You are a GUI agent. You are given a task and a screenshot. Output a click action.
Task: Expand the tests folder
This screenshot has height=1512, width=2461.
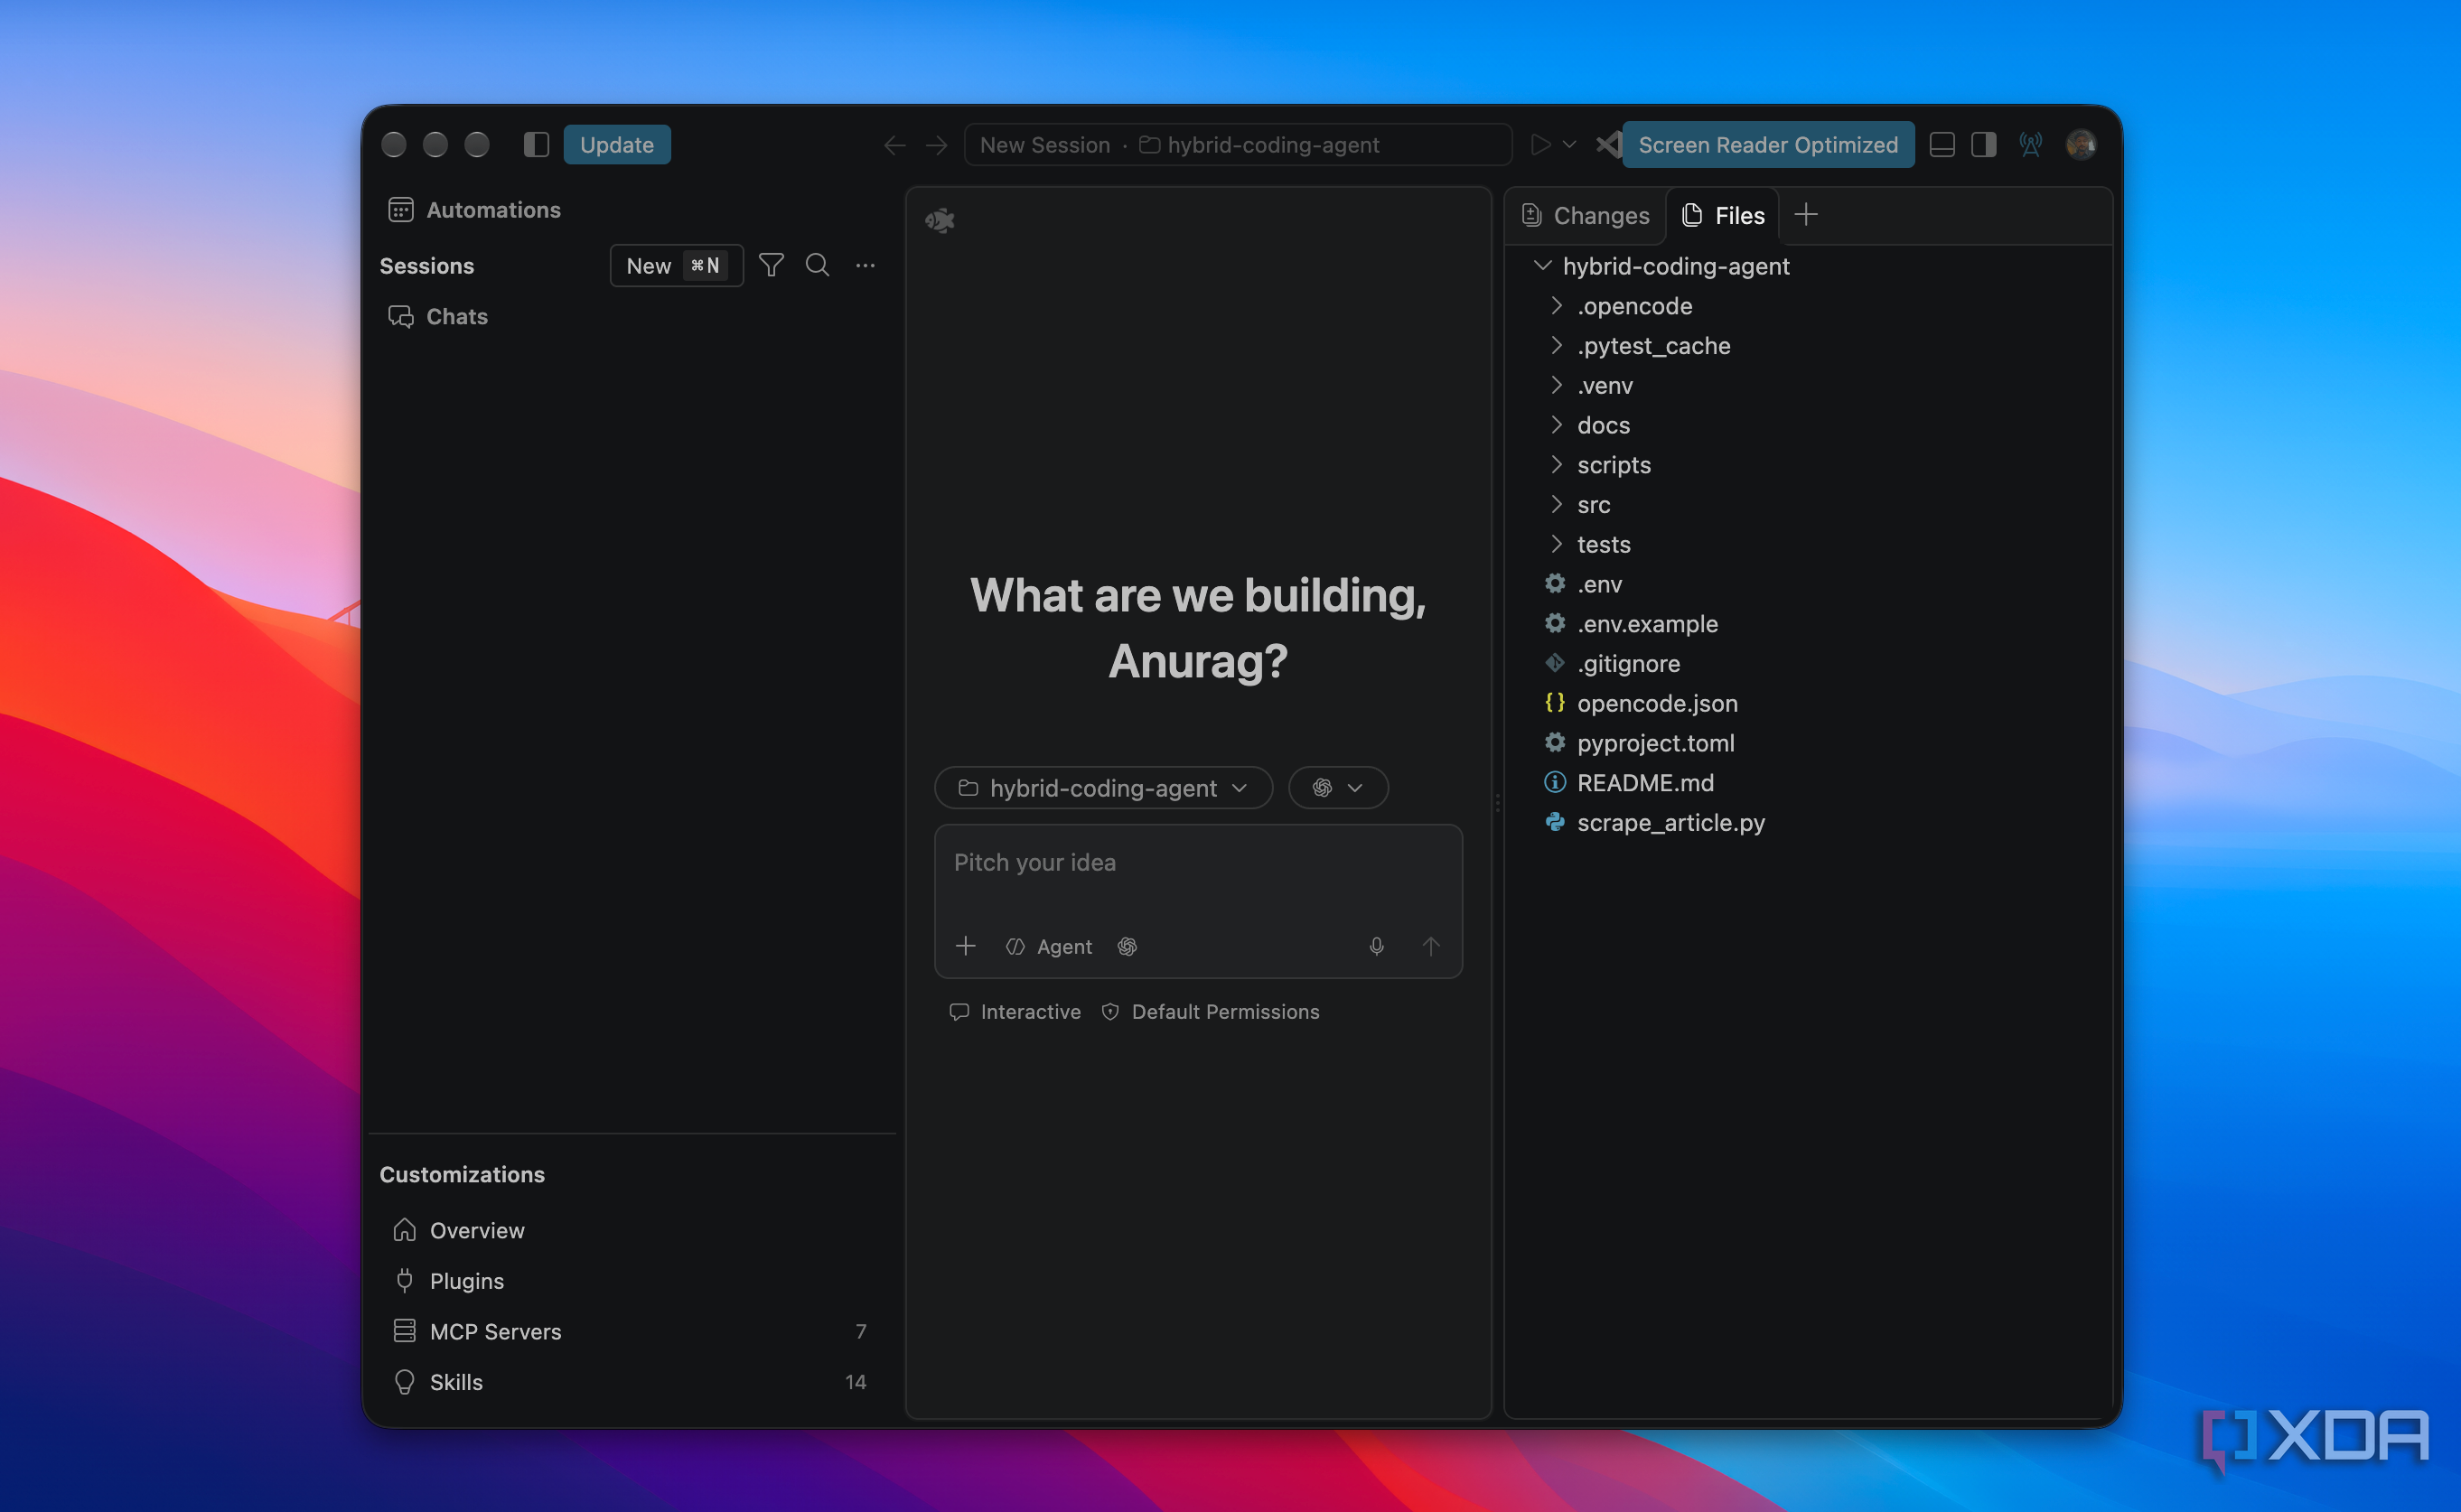tap(1556, 544)
